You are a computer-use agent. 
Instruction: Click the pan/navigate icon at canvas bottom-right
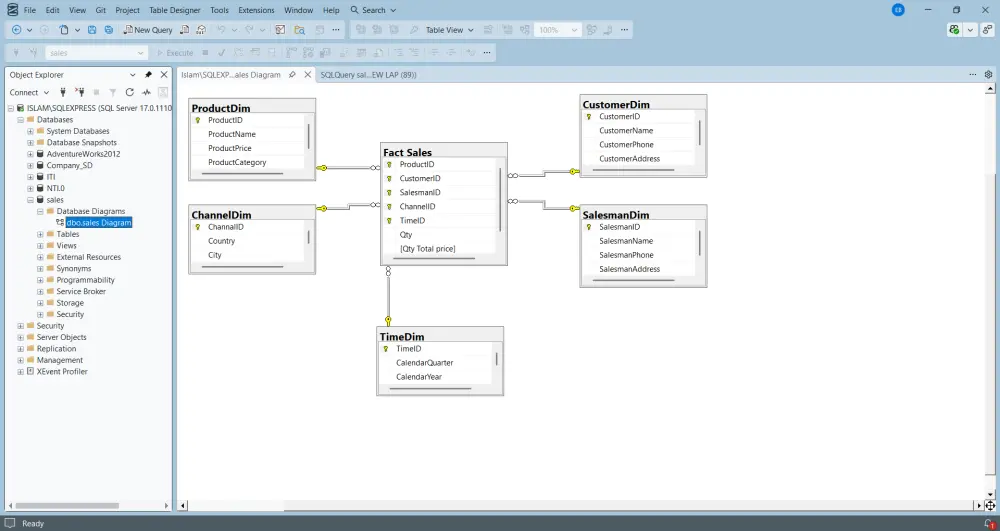(x=990, y=506)
